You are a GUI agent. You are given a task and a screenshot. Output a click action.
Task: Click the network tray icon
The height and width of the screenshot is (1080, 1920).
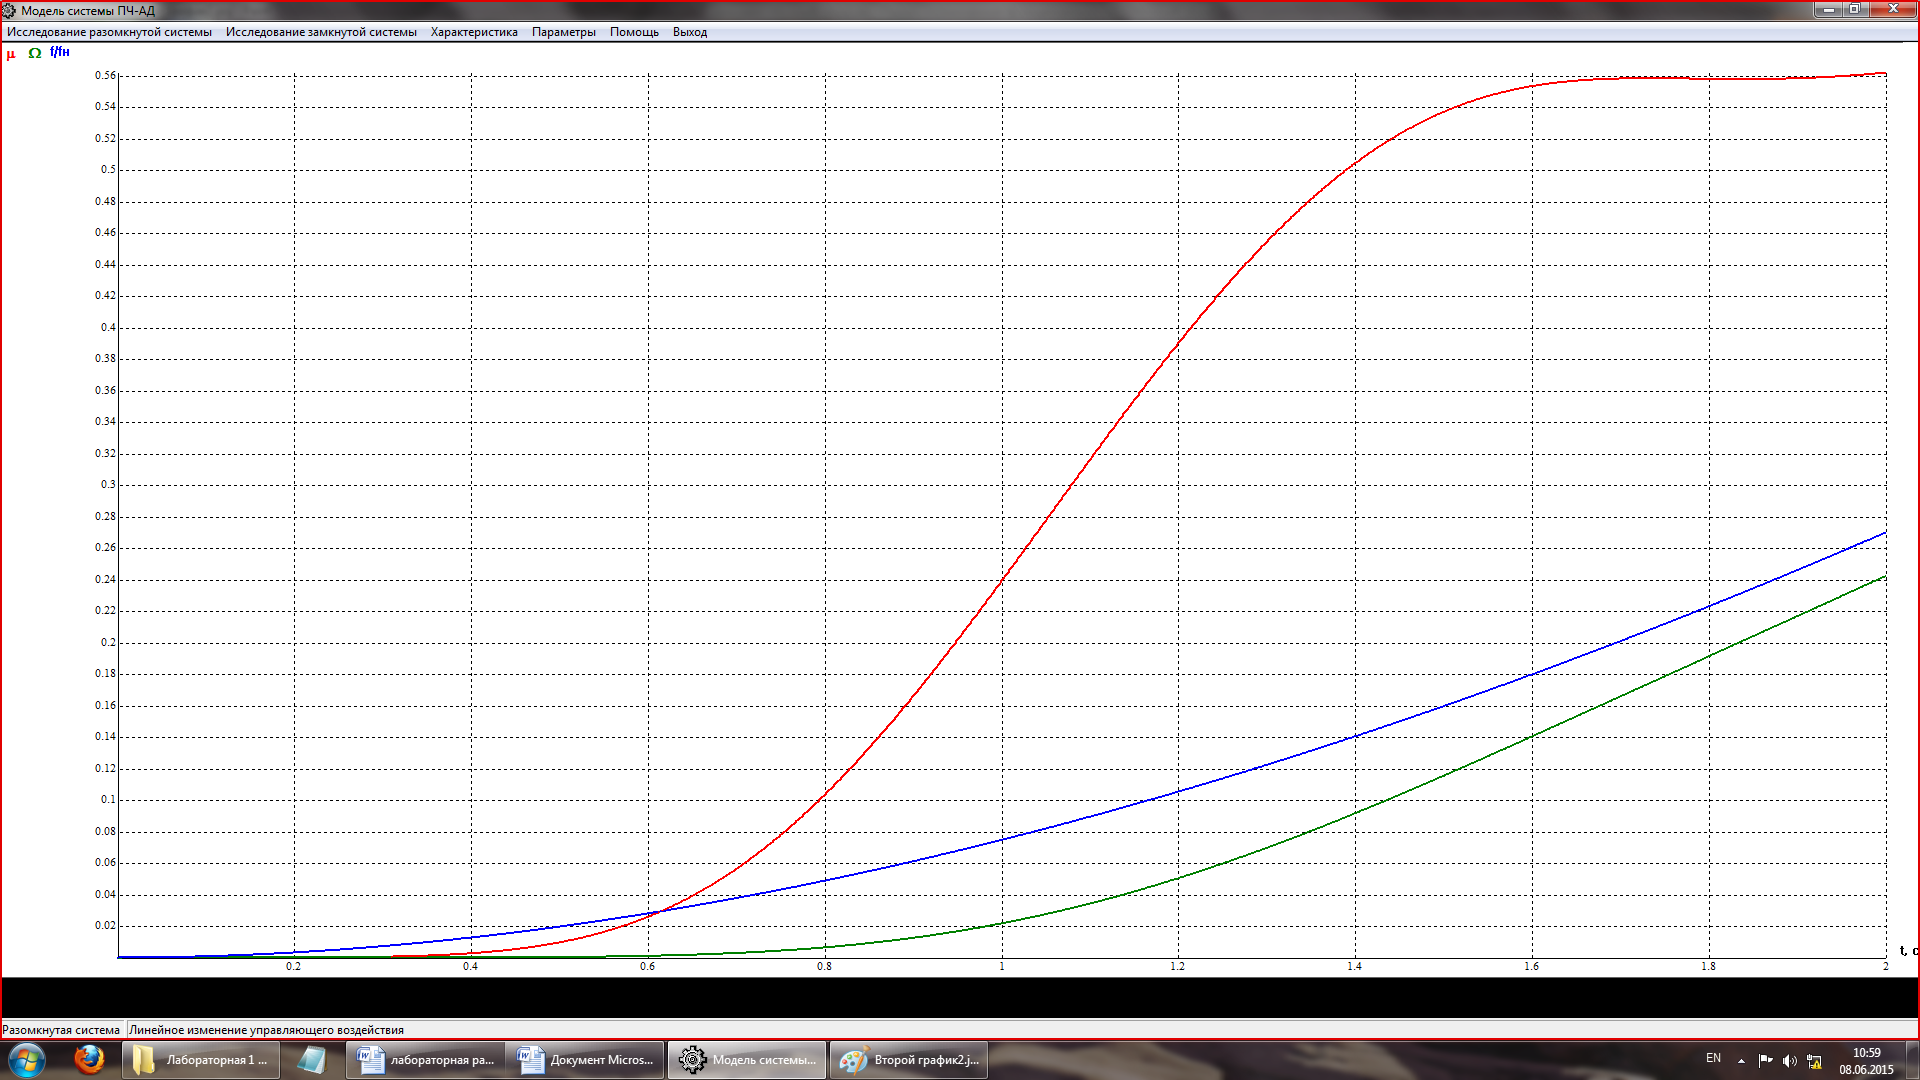pos(1814,1061)
